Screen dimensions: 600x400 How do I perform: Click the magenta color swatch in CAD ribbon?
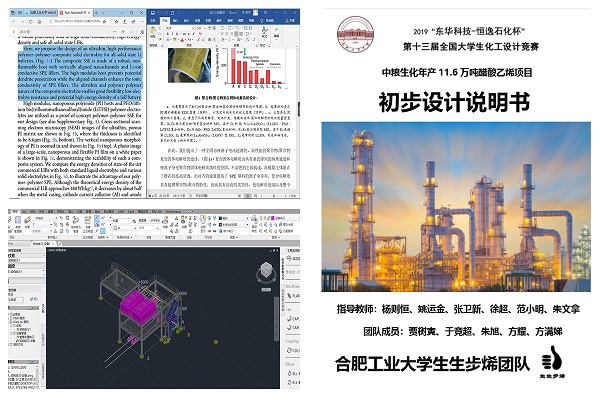click(x=272, y=218)
